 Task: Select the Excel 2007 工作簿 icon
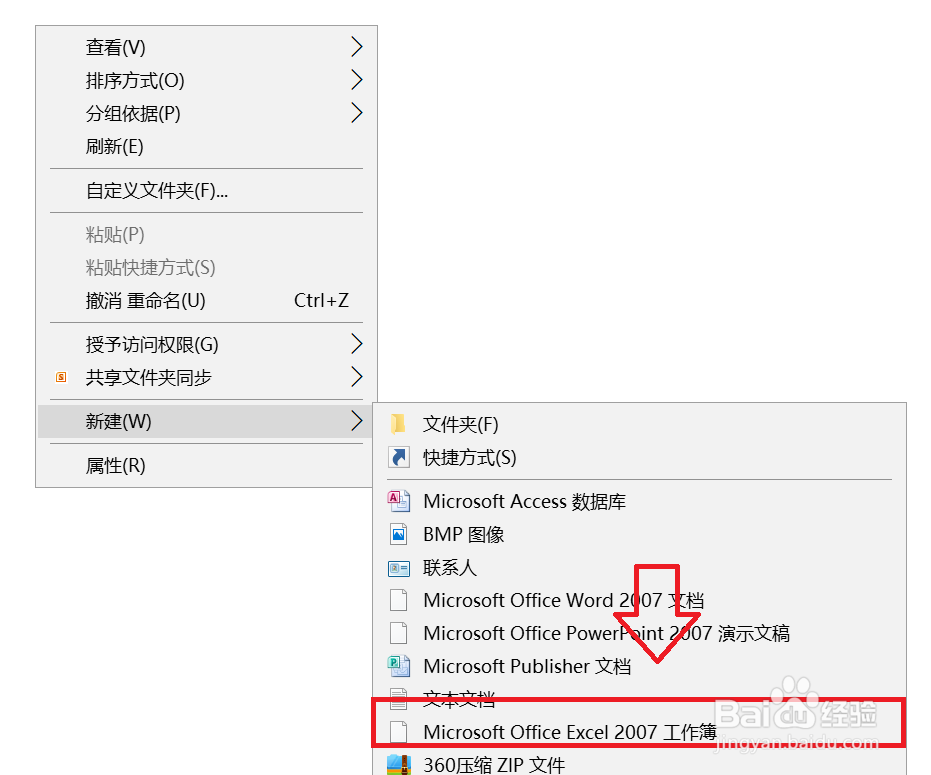[x=398, y=732]
